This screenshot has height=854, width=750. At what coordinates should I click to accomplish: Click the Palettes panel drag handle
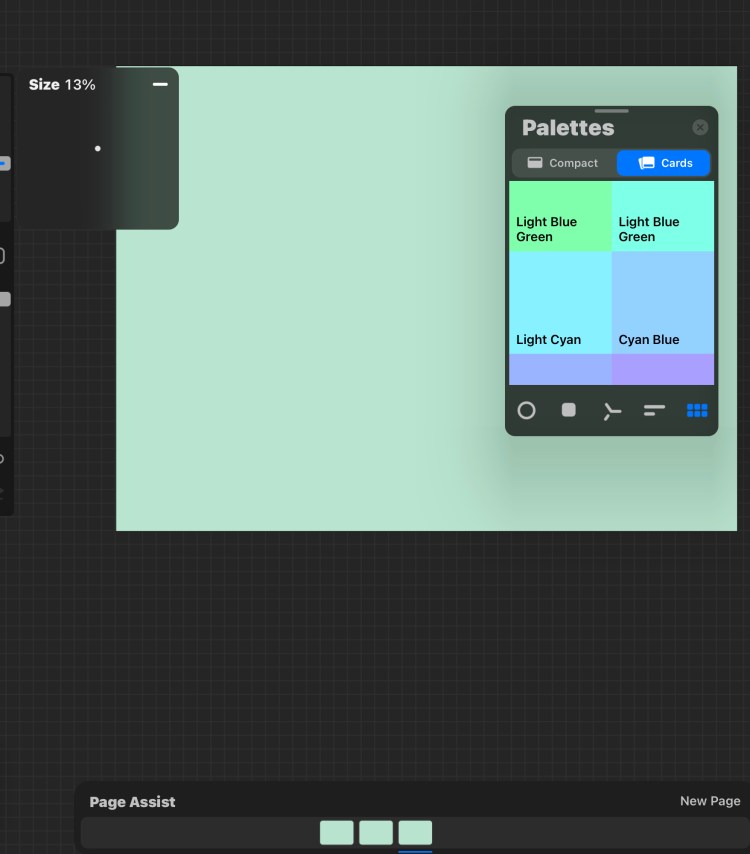click(x=611, y=111)
